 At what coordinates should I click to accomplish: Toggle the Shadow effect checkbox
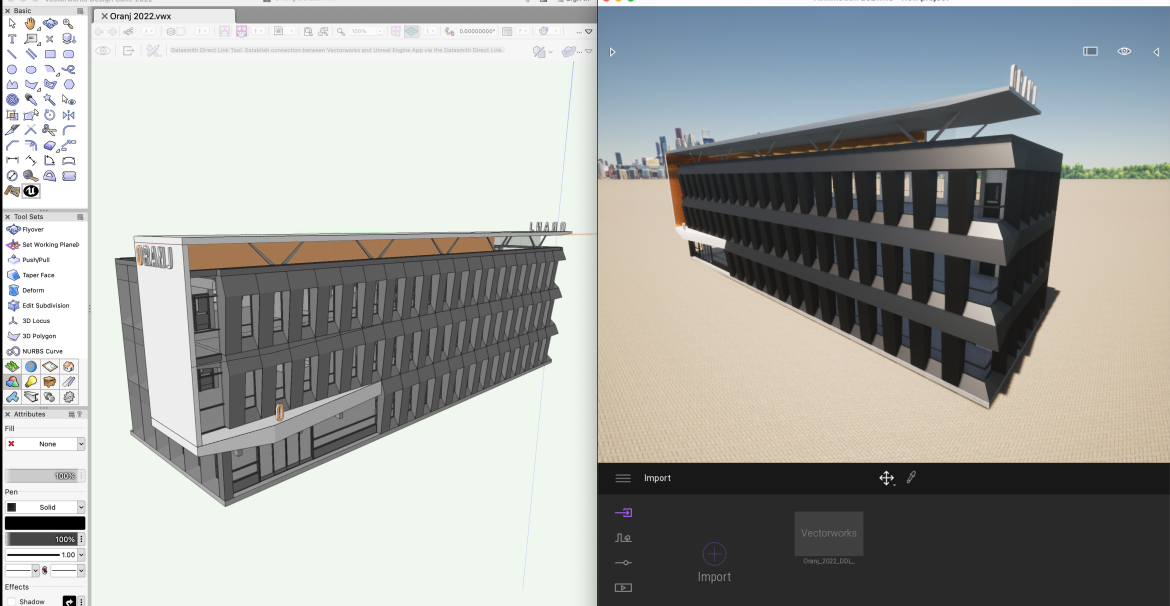click(11, 602)
